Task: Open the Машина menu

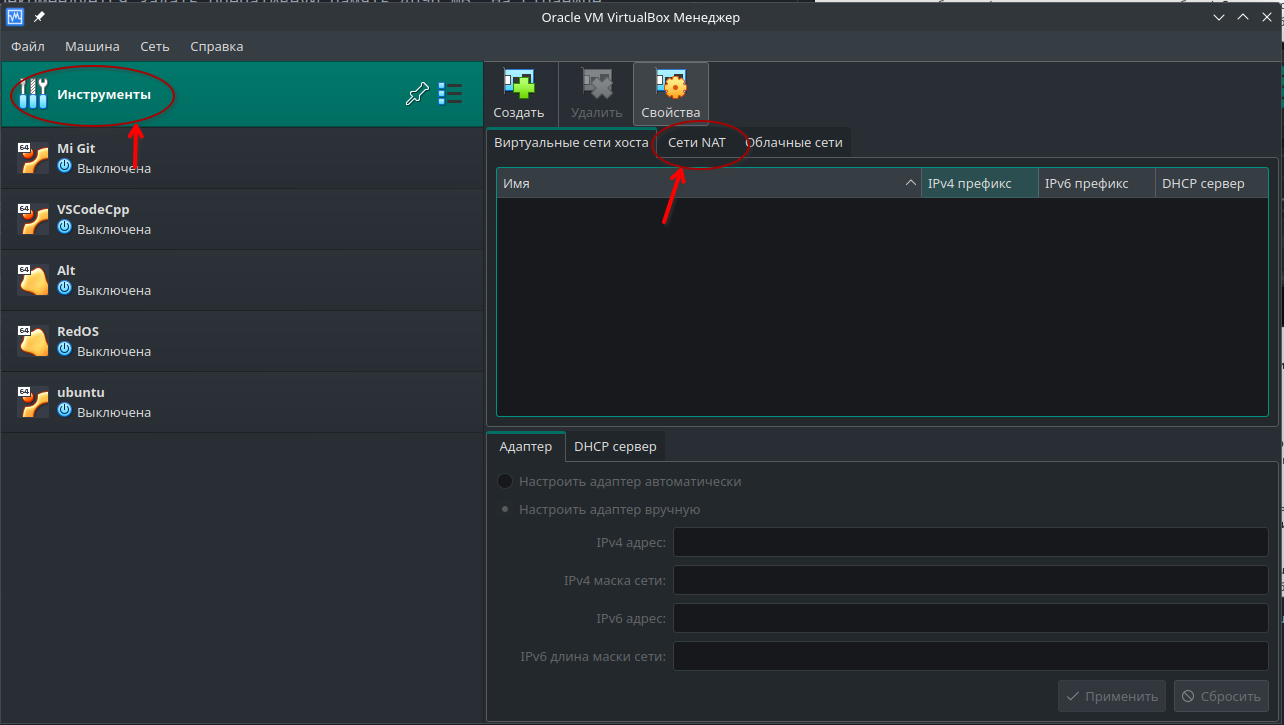Action: (92, 46)
